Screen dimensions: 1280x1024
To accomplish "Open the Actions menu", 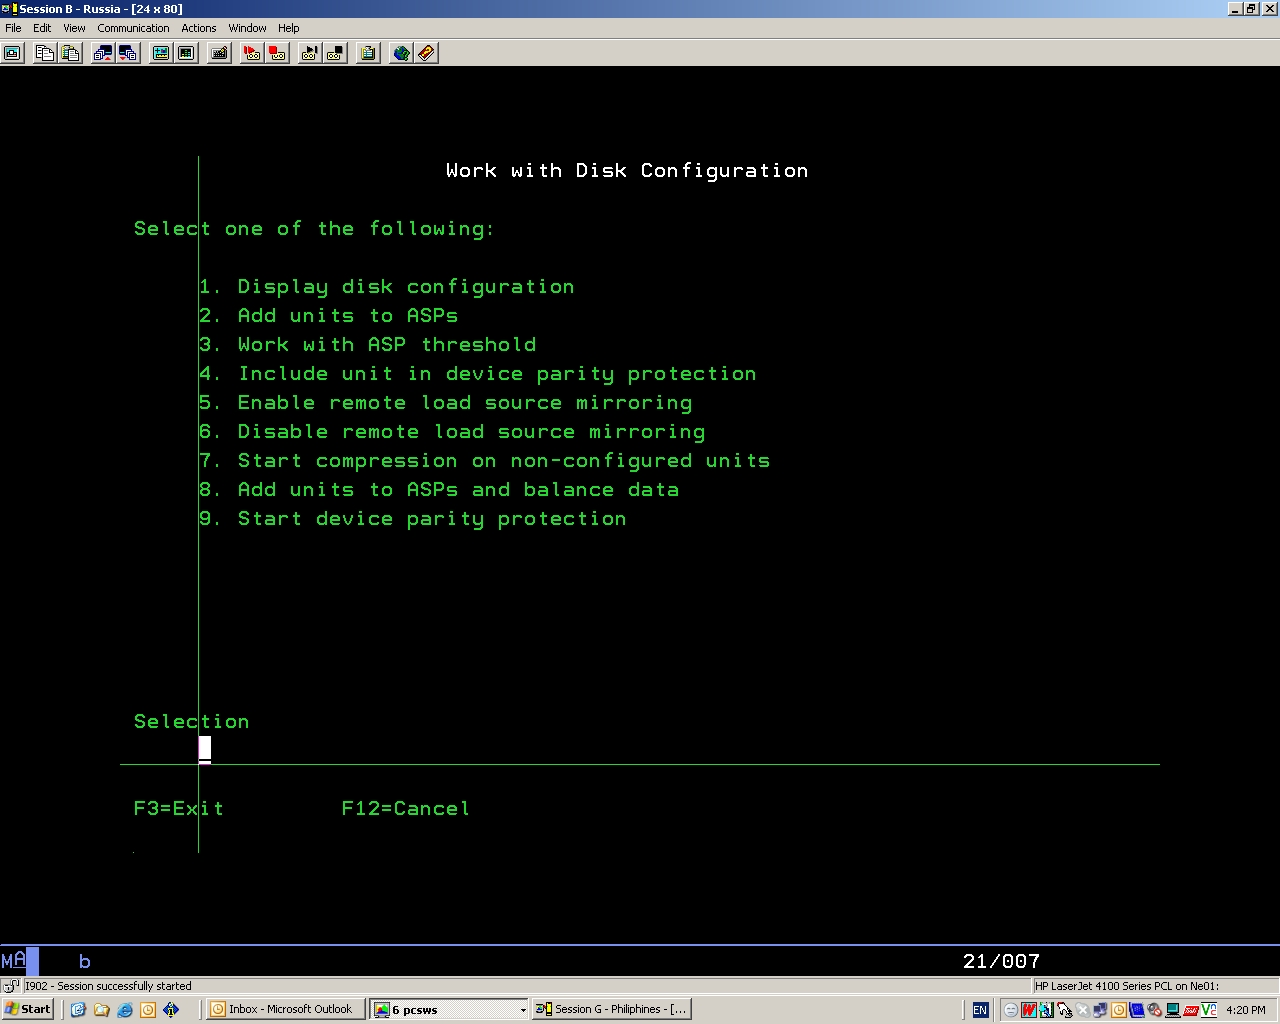I will click(199, 28).
